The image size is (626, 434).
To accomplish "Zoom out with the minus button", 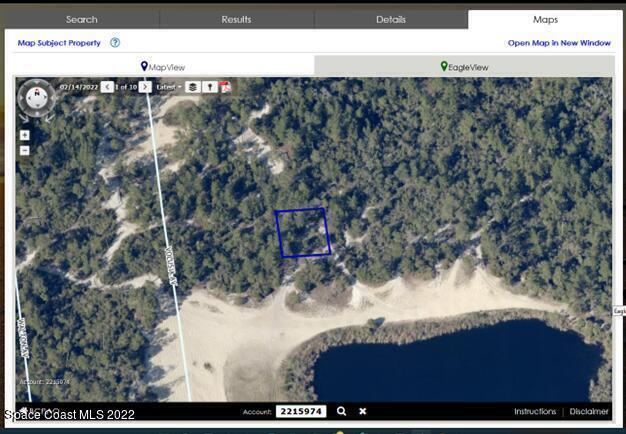I will pos(25,151).
